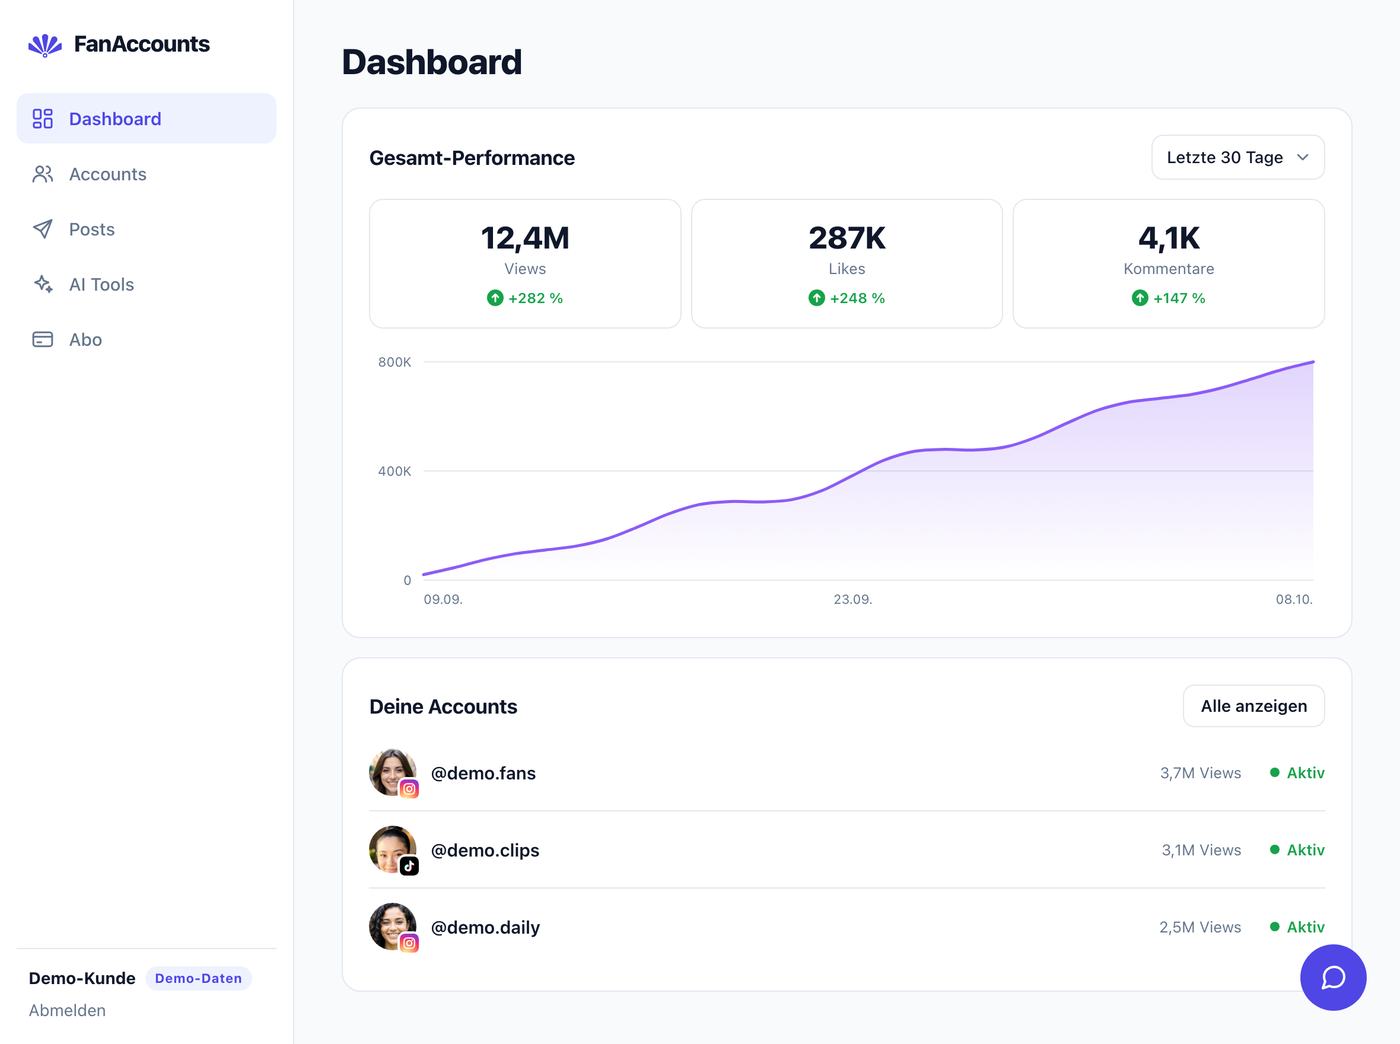This screenshot has height=1044, width=1400.
Task: Click Aktiv status of @demo.clips
Action: coord(1297,850)
